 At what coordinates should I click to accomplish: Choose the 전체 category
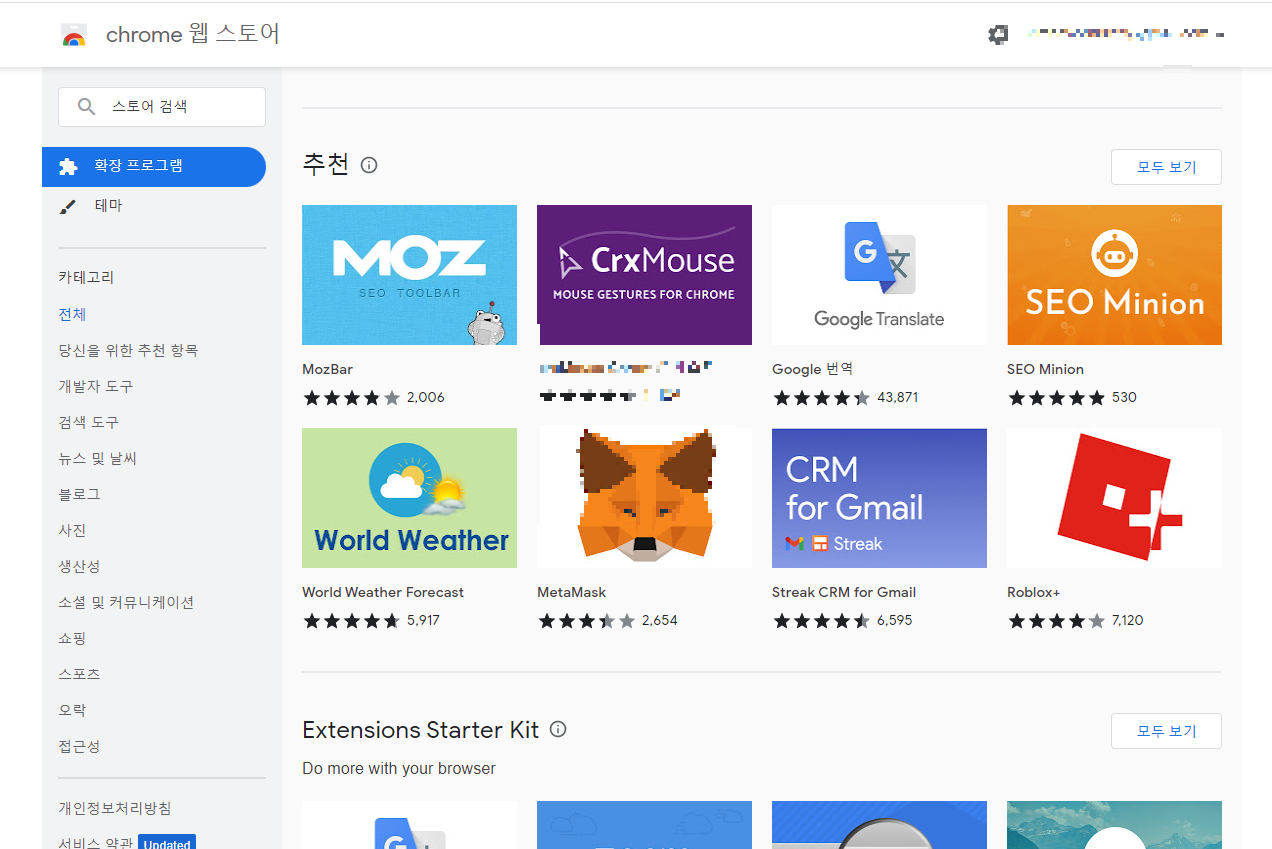[72, 314]
